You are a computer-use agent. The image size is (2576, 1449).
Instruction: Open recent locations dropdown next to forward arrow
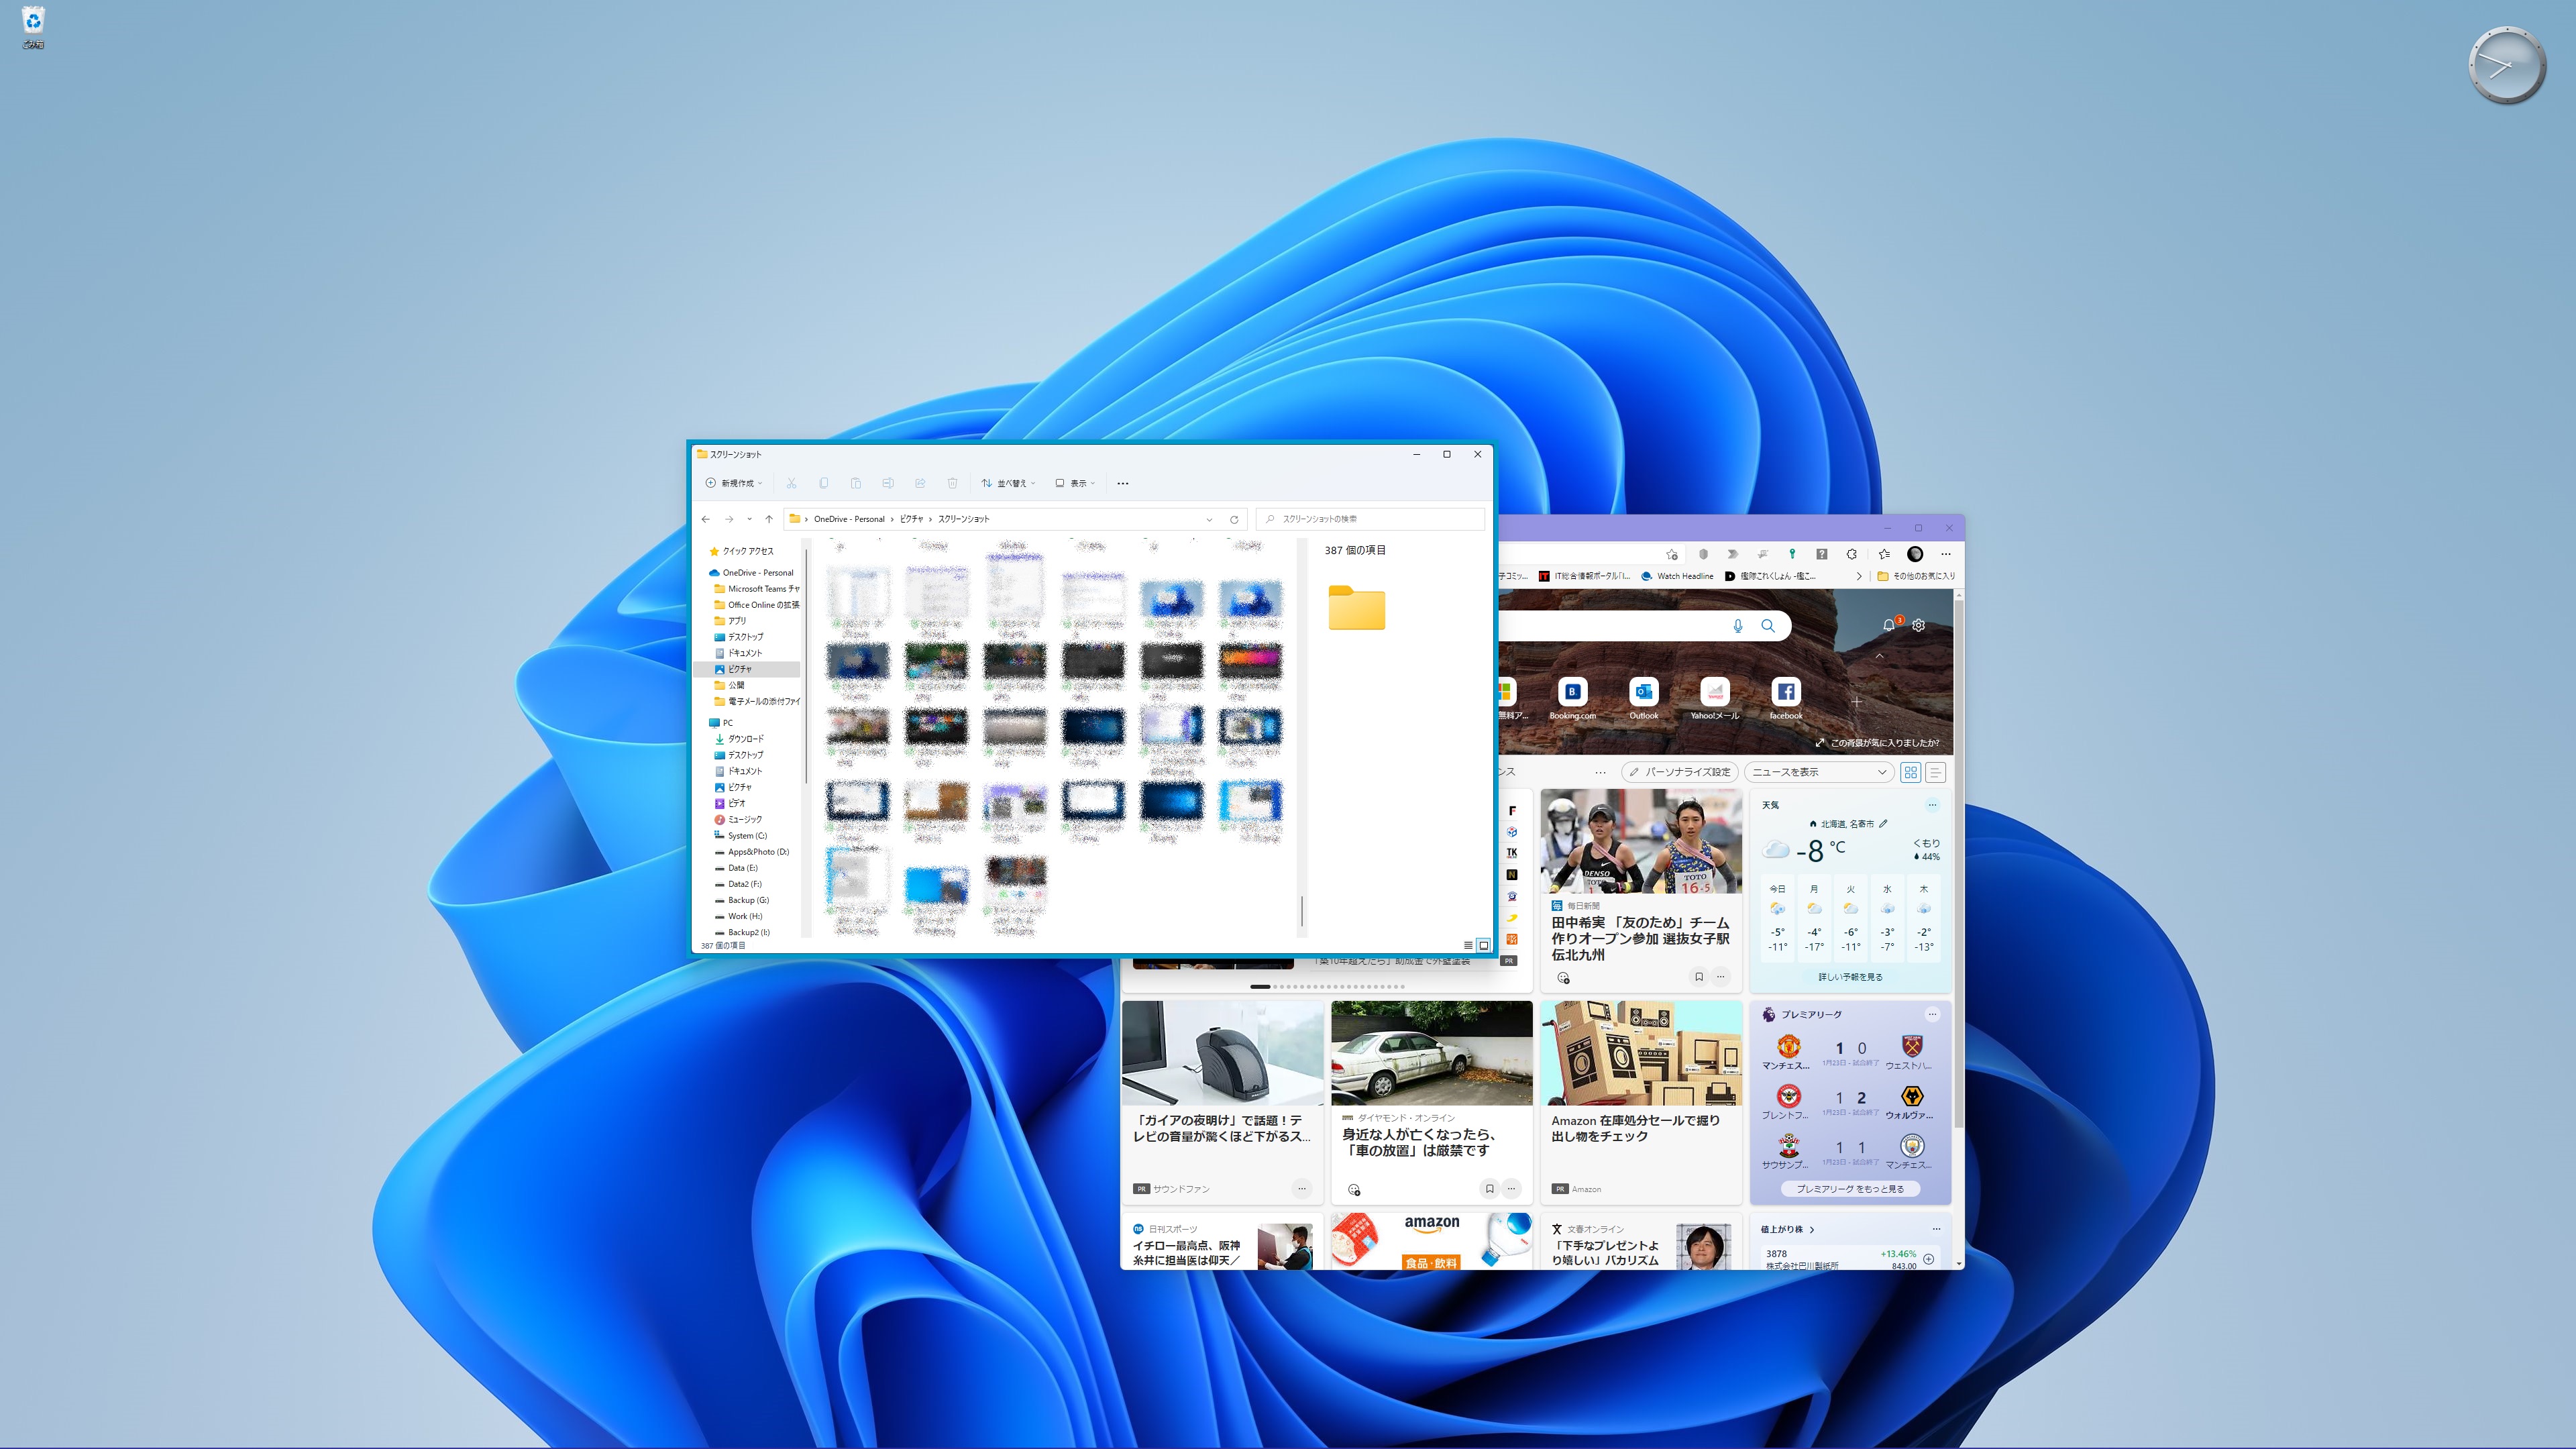click(x=749, y=519)
